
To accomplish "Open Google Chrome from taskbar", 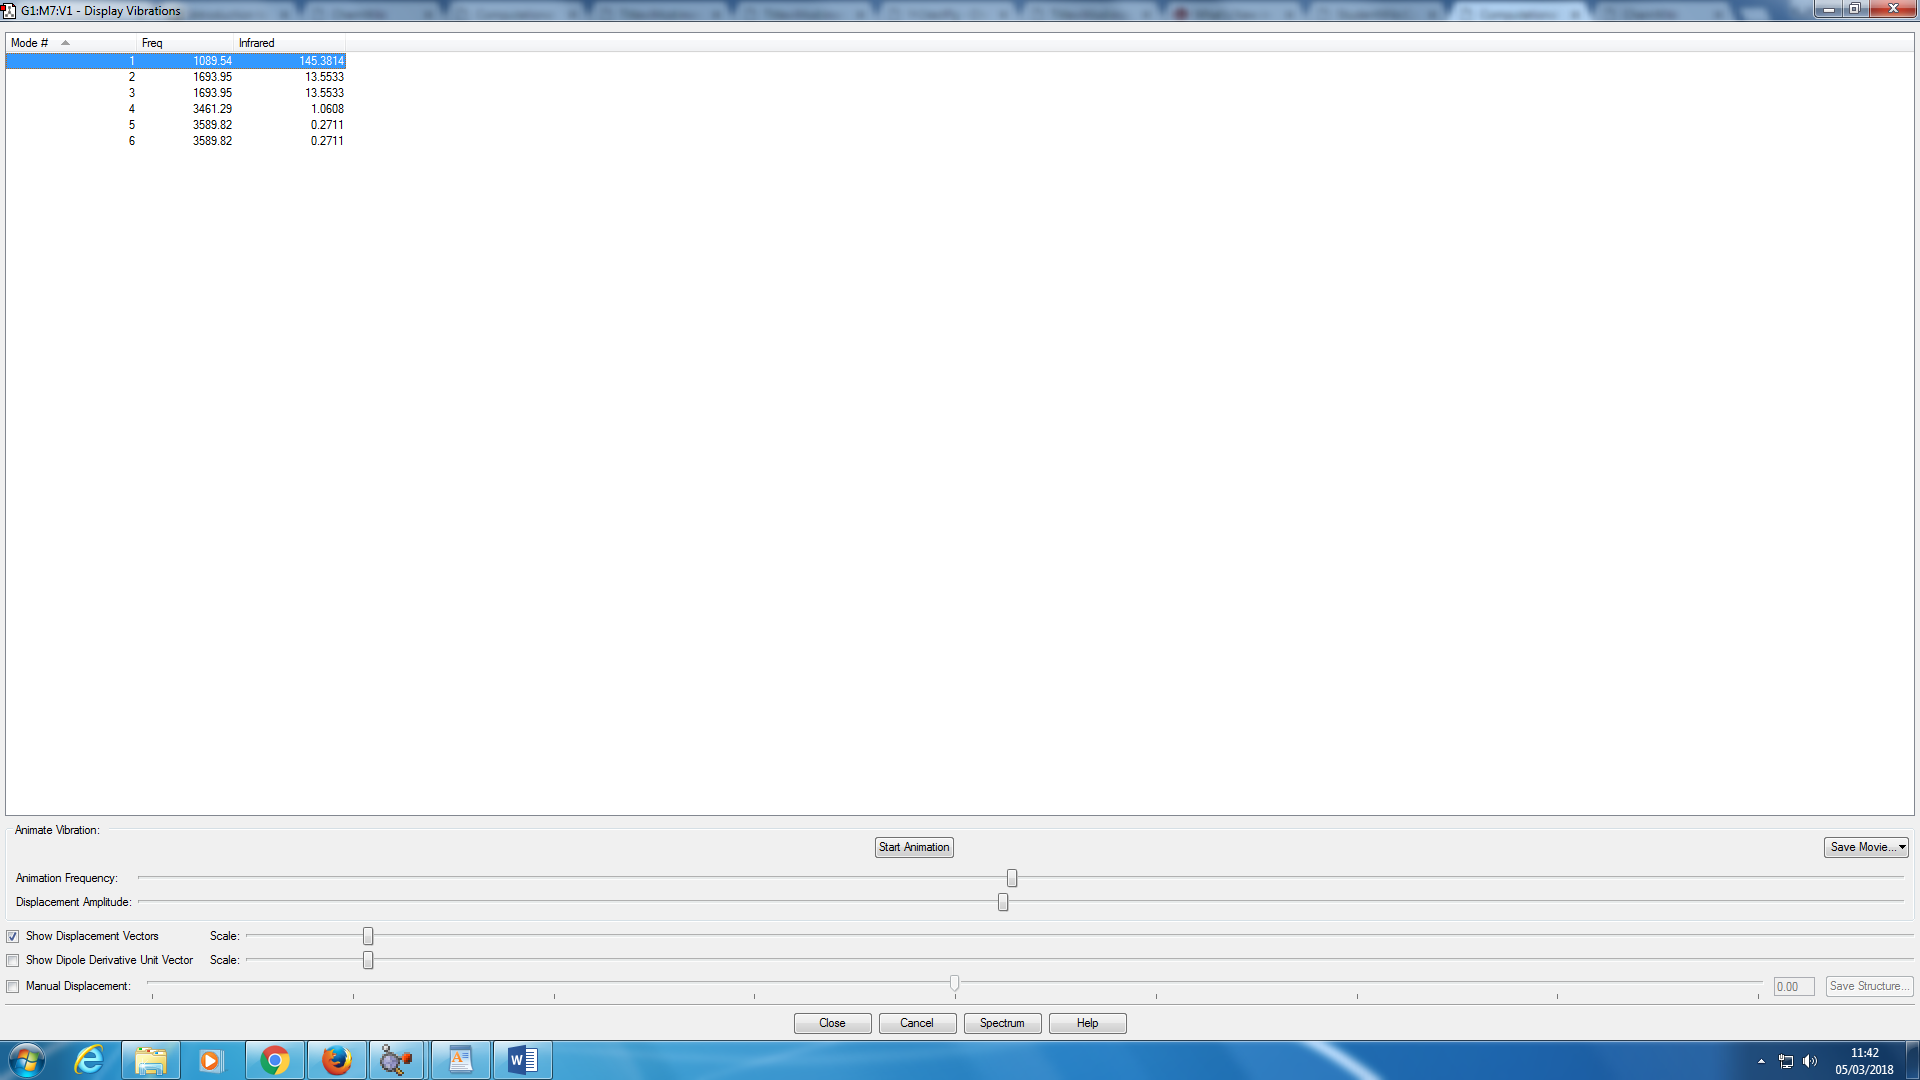I will click(274, 1060).
